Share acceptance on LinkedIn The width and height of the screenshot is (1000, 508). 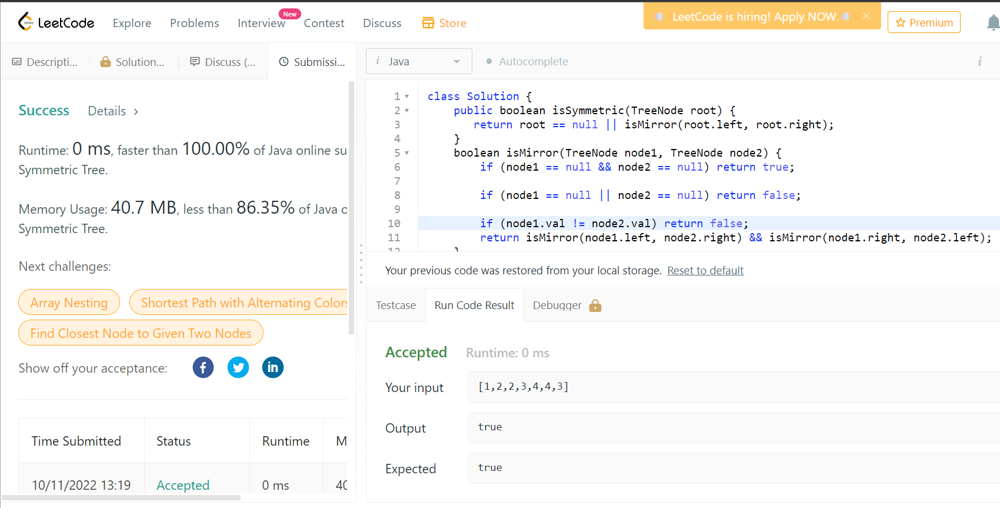[x=272, y=368]
